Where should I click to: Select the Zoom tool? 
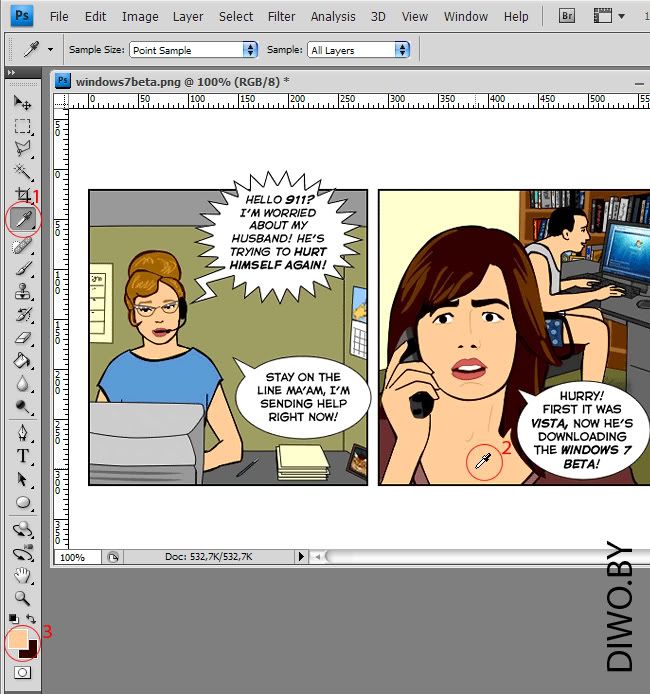pos(22,598)
